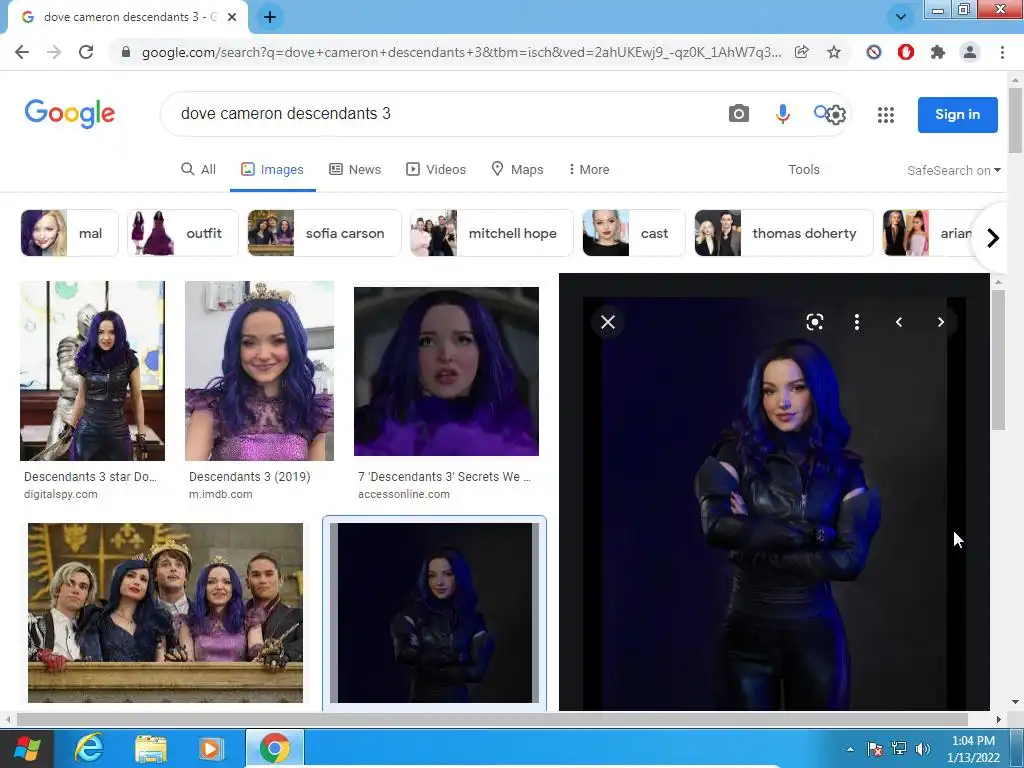Filter images by the cast chip
Screen dimensions: 1024x768
(633, 233)
